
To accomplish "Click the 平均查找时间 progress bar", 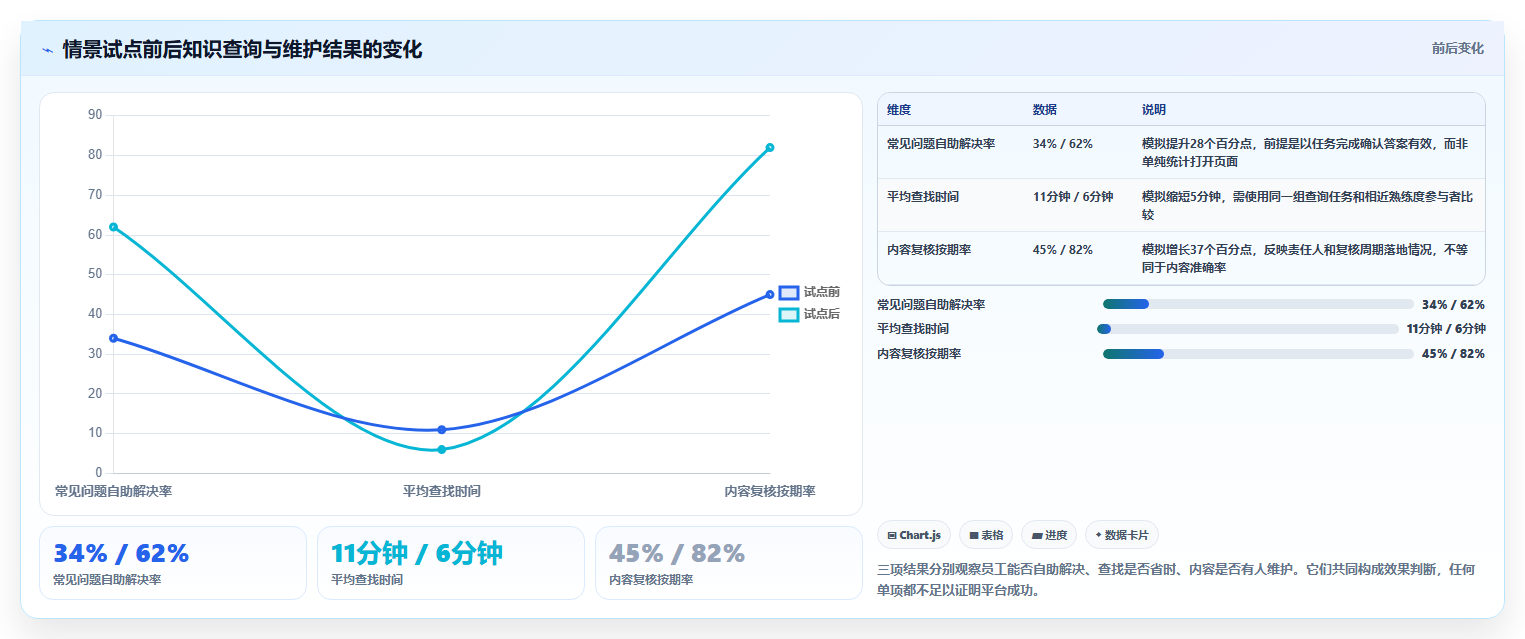I will click(1248, 329).
